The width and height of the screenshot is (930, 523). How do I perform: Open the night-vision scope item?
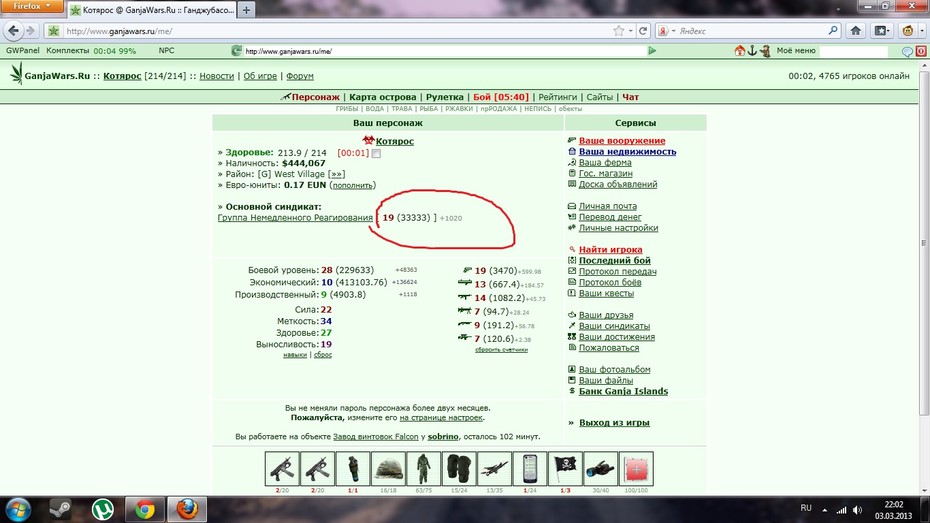point(600,468)
